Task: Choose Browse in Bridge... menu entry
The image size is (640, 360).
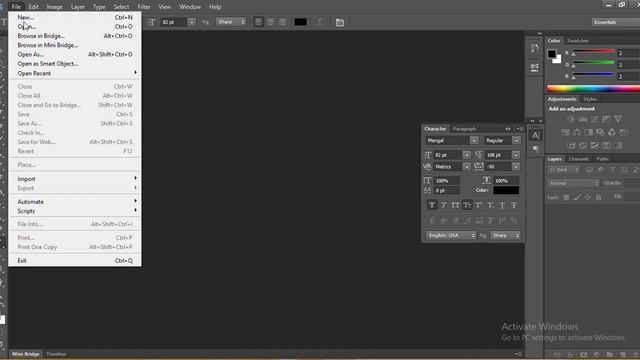Action: tap(75, 36)
